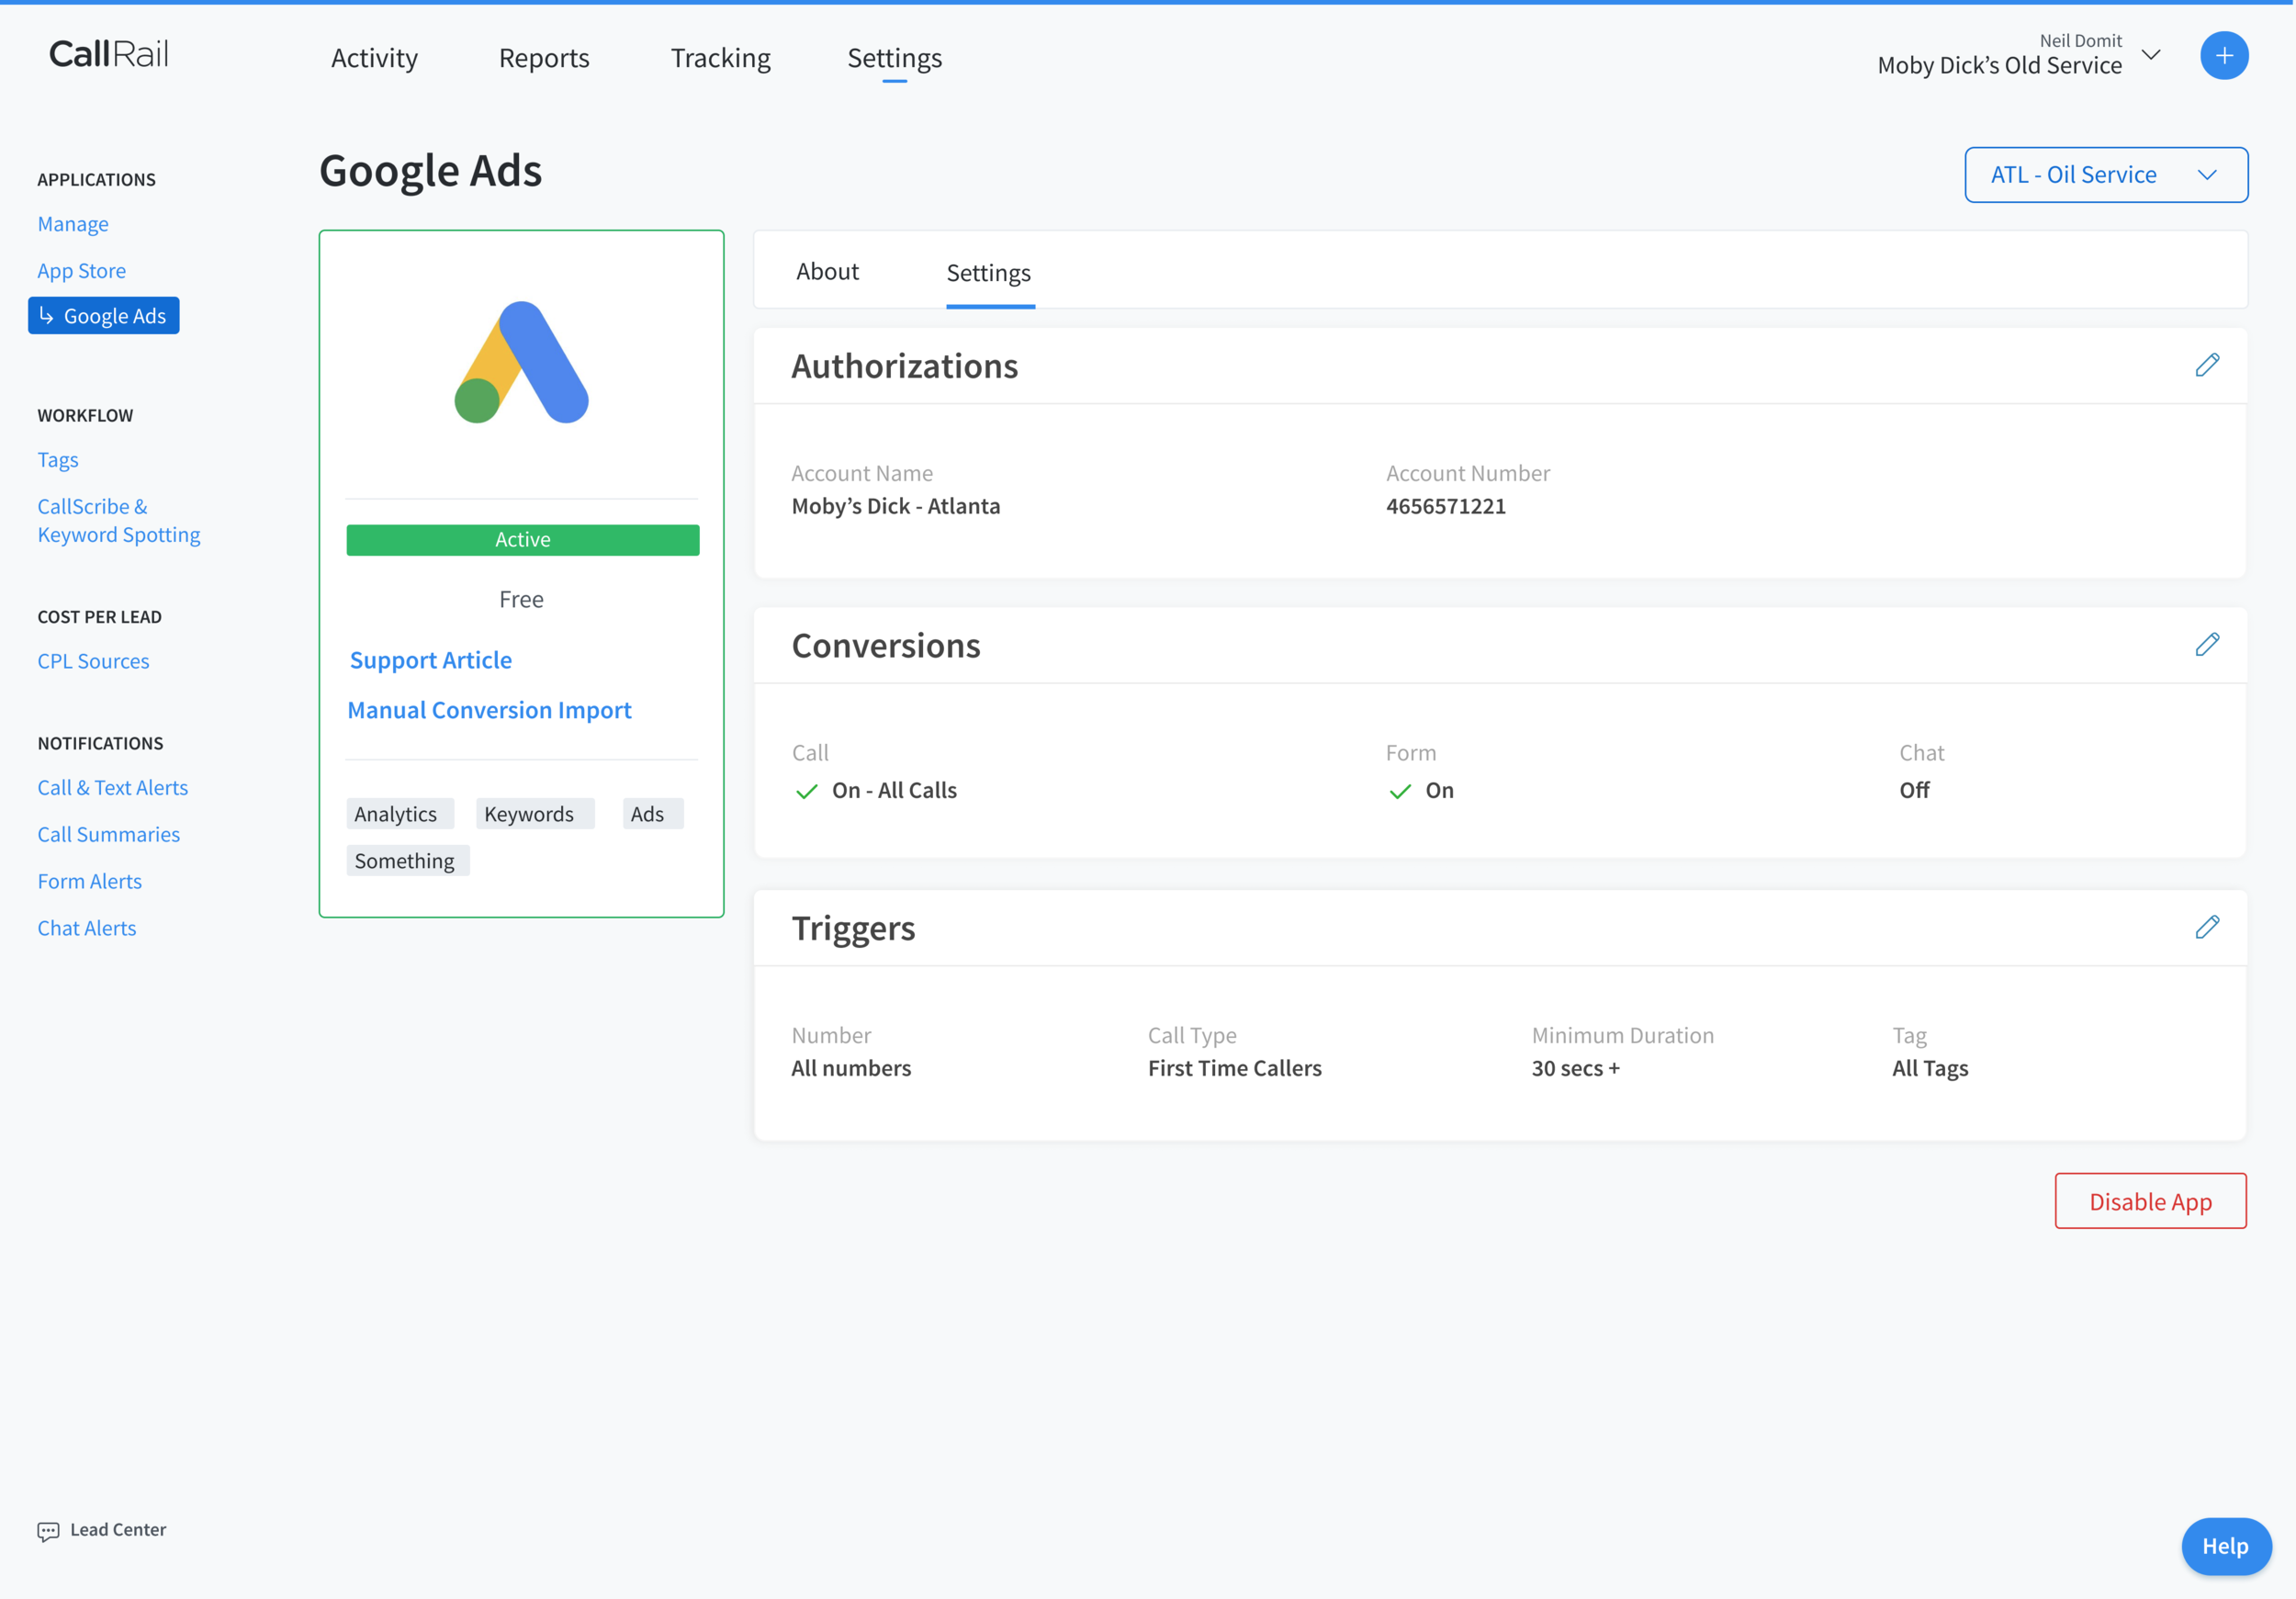The width and height of the screenshot is (2296, 1599).
Task: Open Manual Conversion Import link
Action: coord(489,710)
